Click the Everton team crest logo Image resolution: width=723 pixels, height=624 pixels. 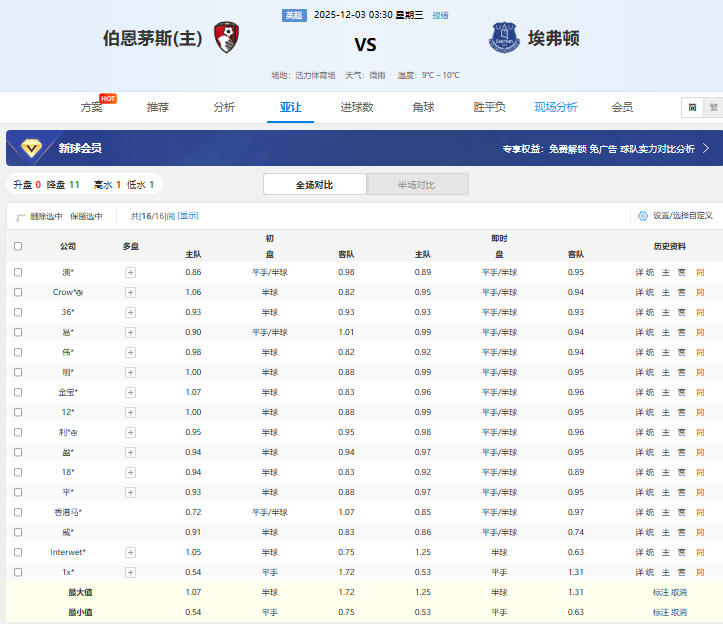[503, 38]
